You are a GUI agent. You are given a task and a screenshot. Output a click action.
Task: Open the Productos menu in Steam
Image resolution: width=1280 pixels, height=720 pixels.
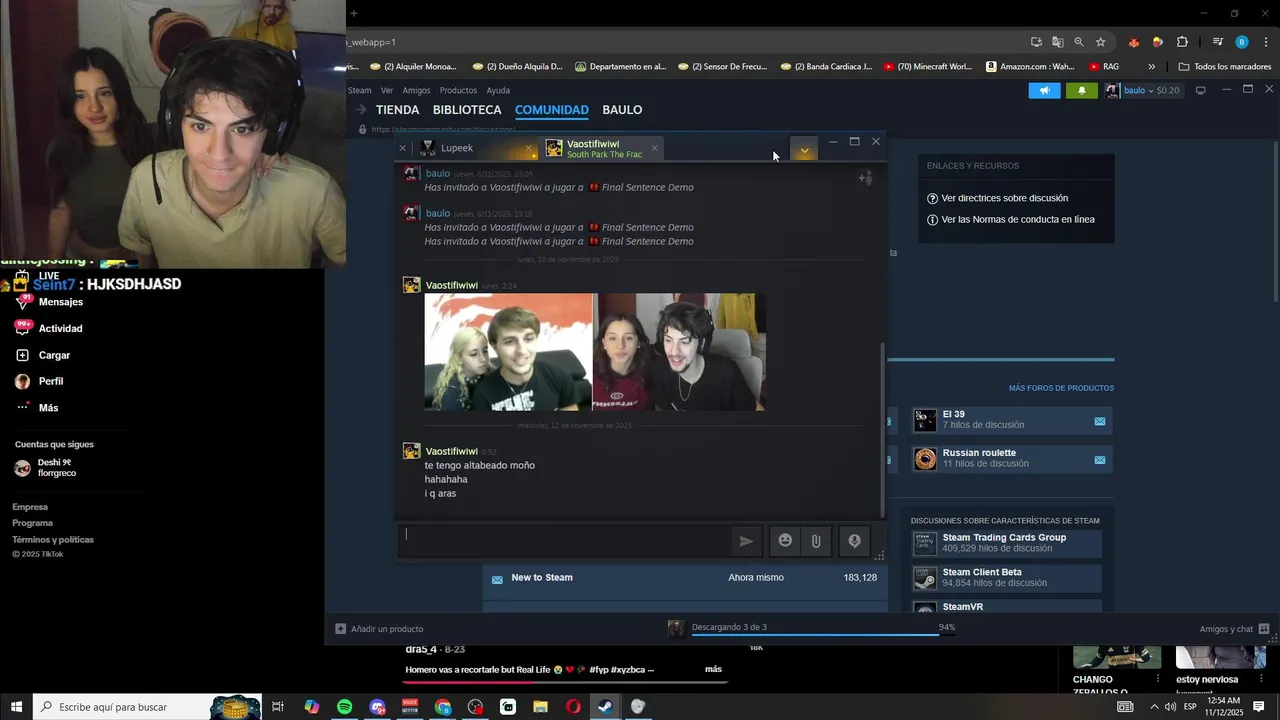click(458, 90)
